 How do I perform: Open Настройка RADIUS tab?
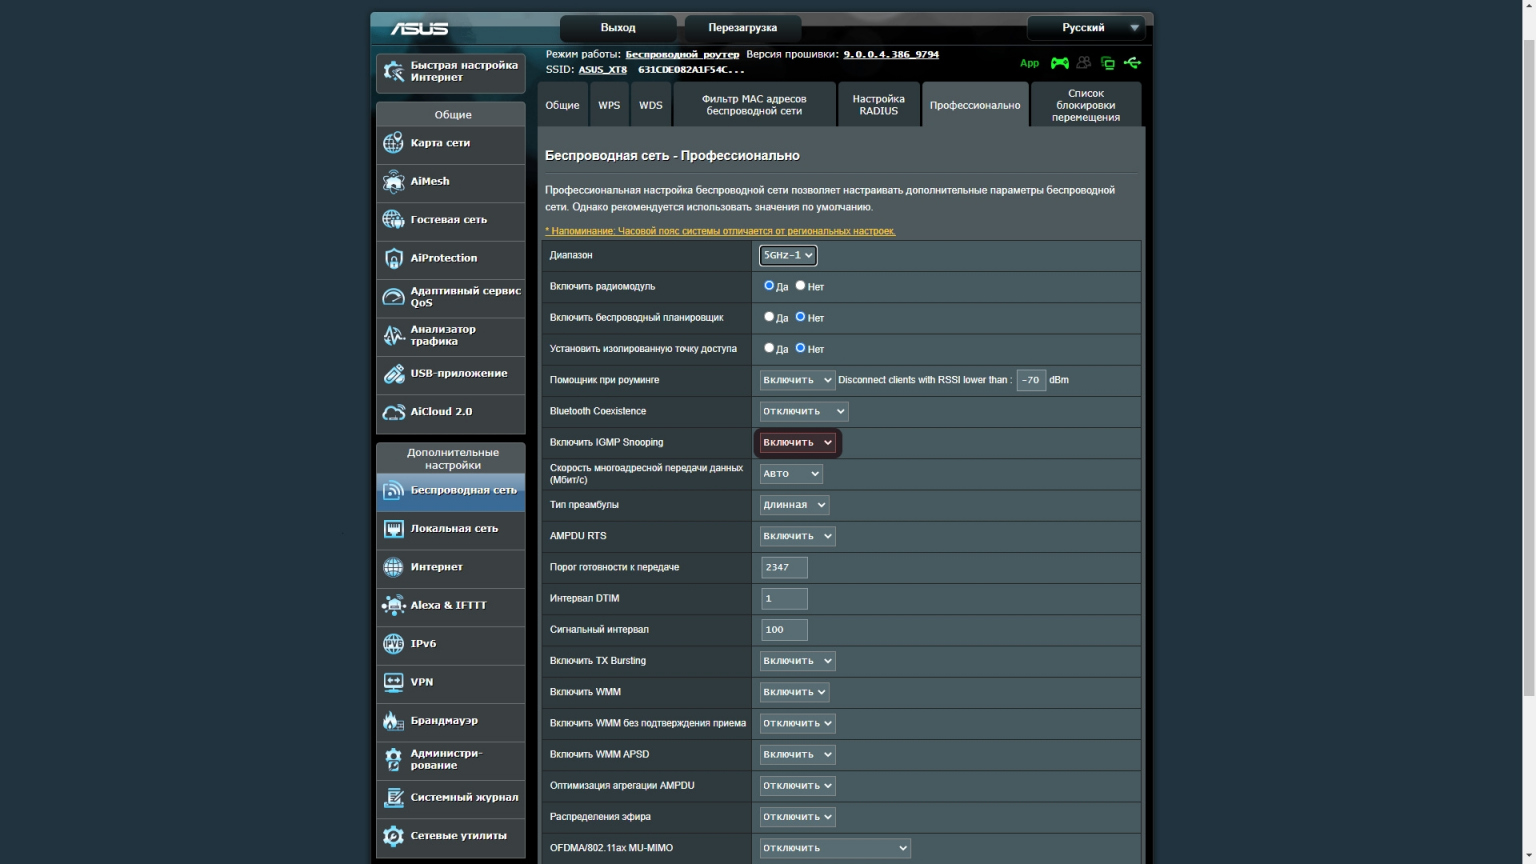coord(878,105)
